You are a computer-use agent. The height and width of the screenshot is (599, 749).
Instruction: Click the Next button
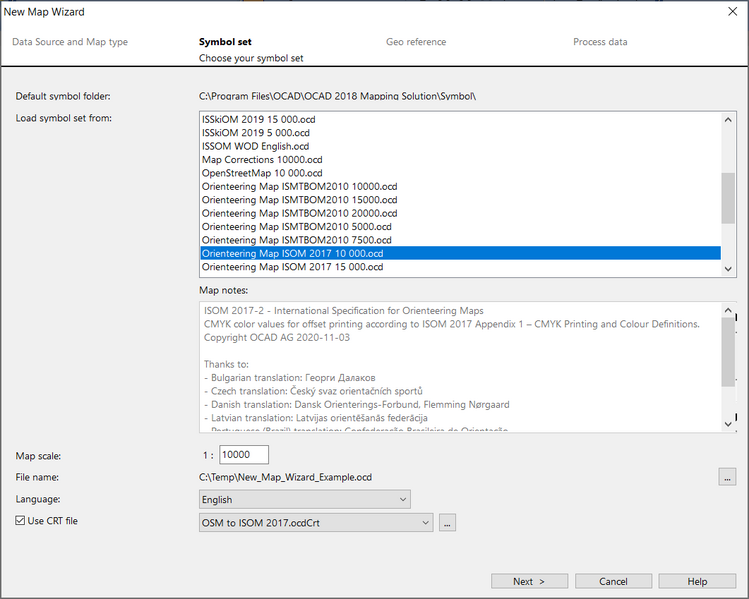point(529,581)
